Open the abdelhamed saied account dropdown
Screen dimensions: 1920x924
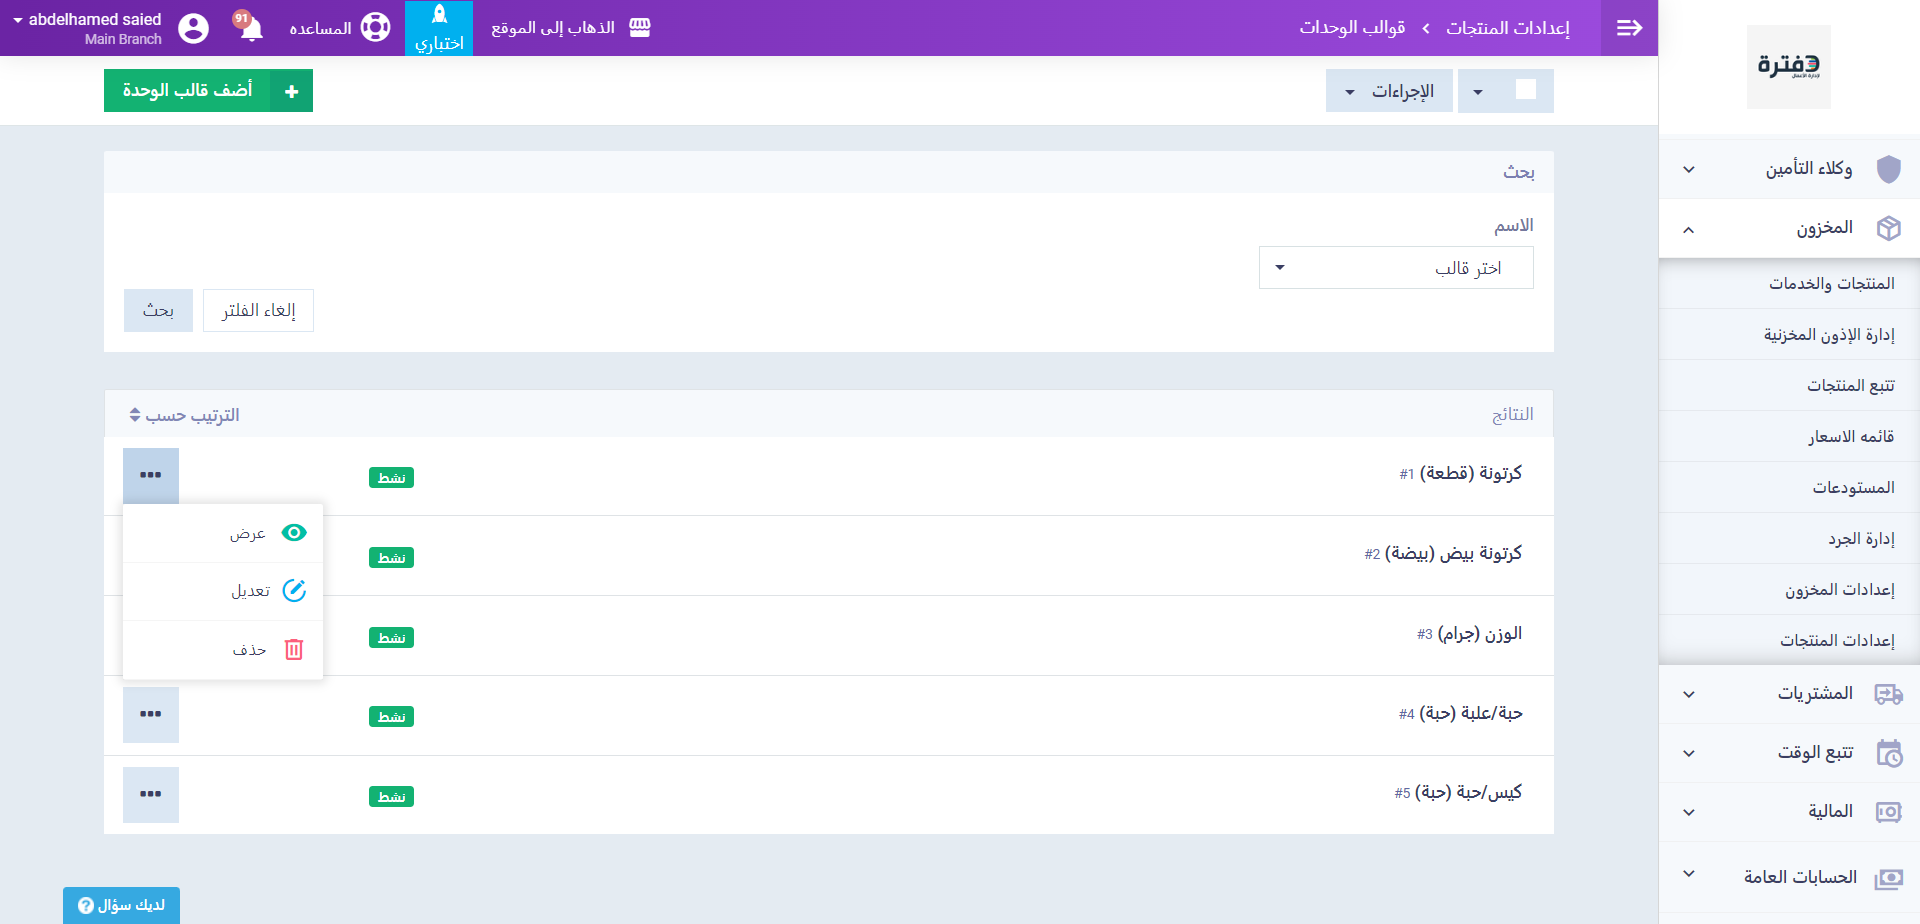click(87, 28)
